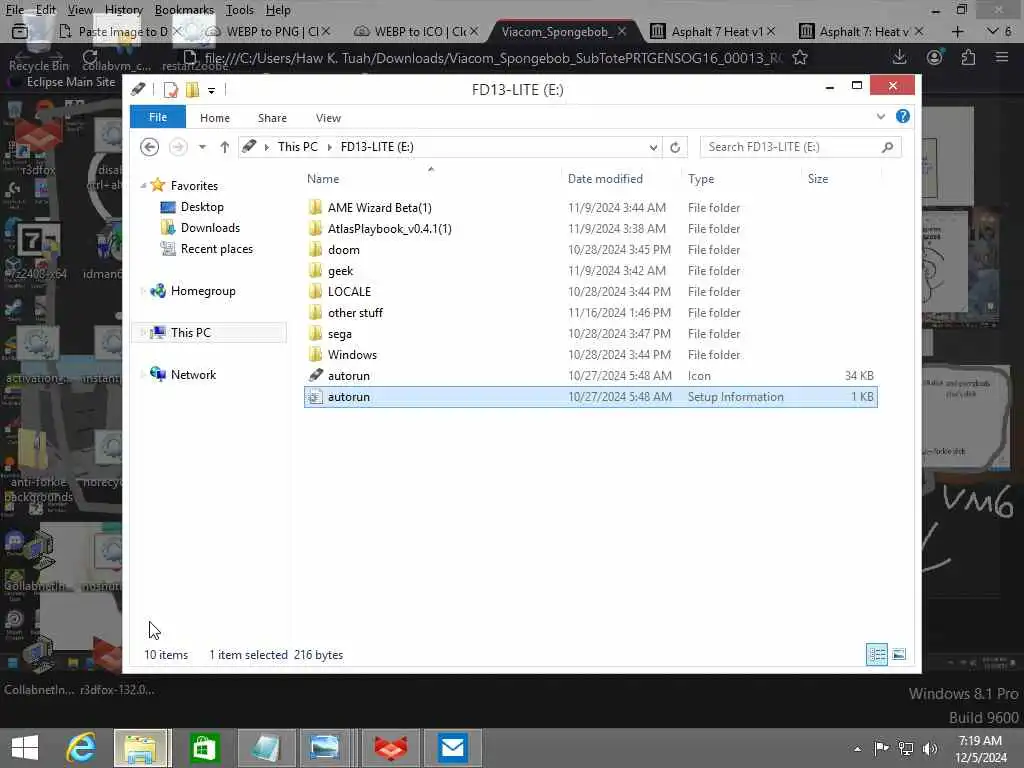Select Downloads under Favorites

click(x=210, y=228)
